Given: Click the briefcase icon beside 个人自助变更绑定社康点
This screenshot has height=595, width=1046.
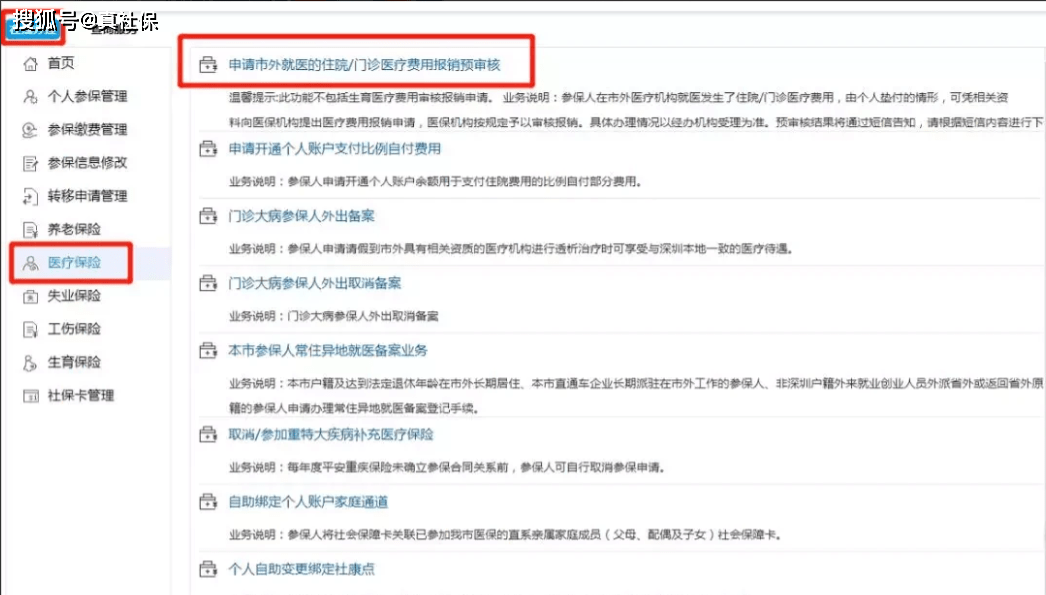Looking at the screenshot, I should point(207,567).
